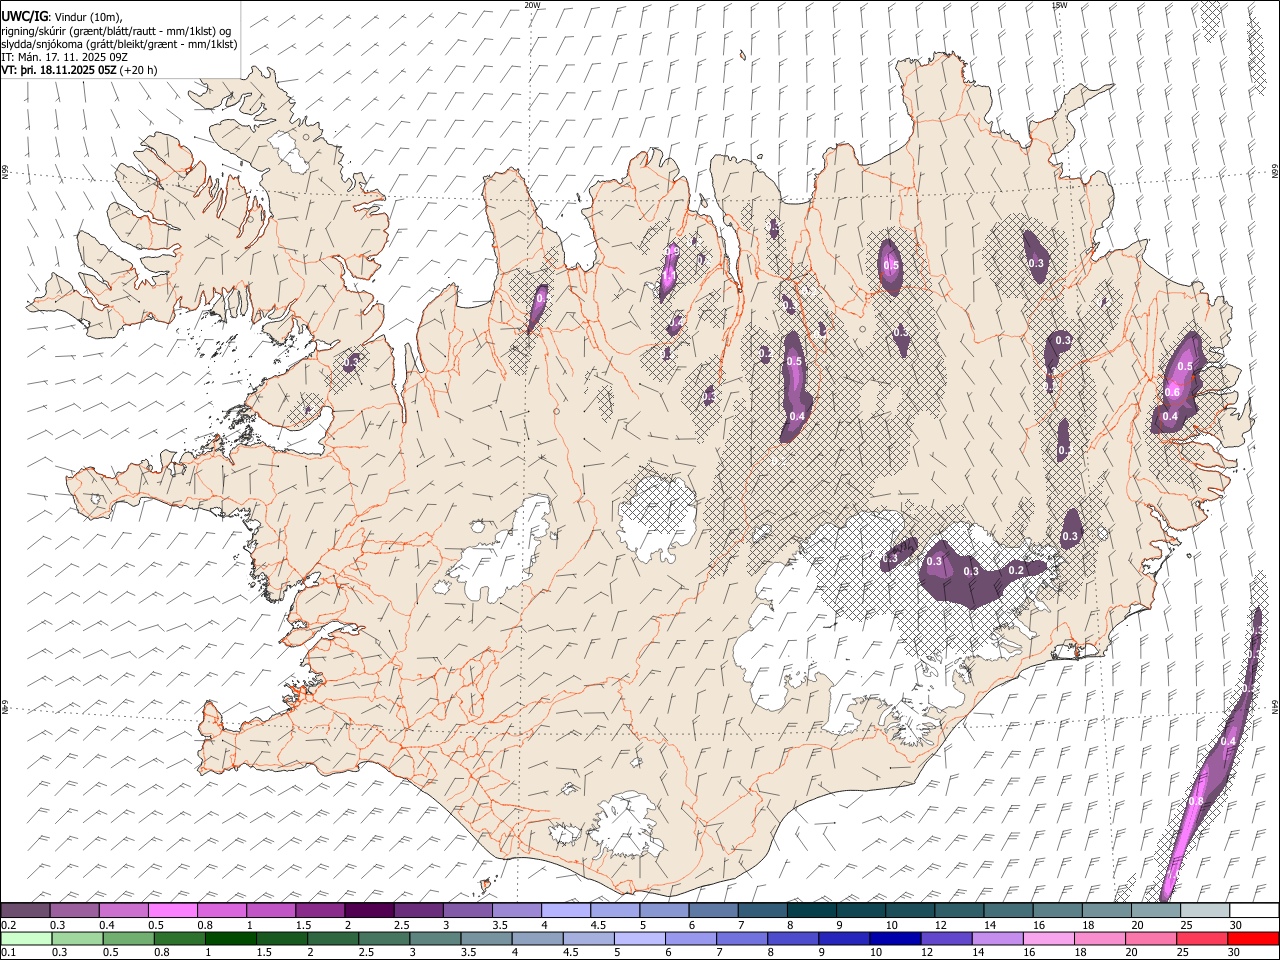
Task: Click the "0.4" value in the offshore band
Action: tap(1229, 741)
